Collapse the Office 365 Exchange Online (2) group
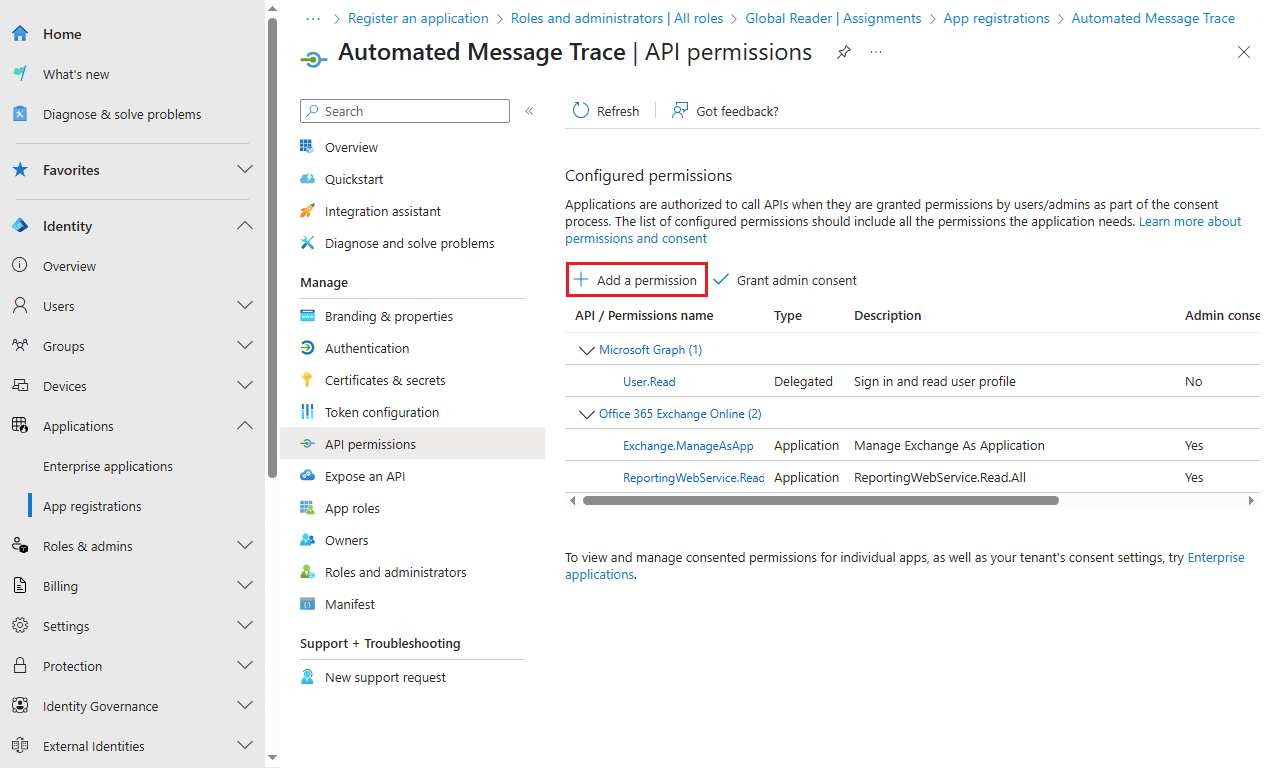 tap(587, 414)
